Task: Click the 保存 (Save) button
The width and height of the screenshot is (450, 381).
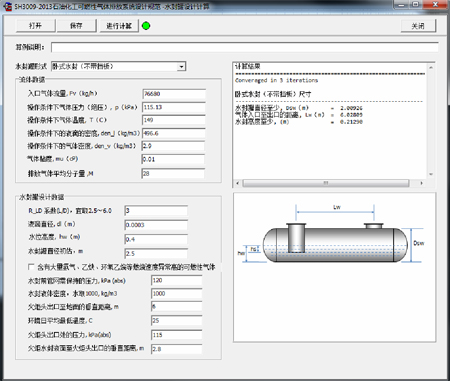Action: pos(76,26)
